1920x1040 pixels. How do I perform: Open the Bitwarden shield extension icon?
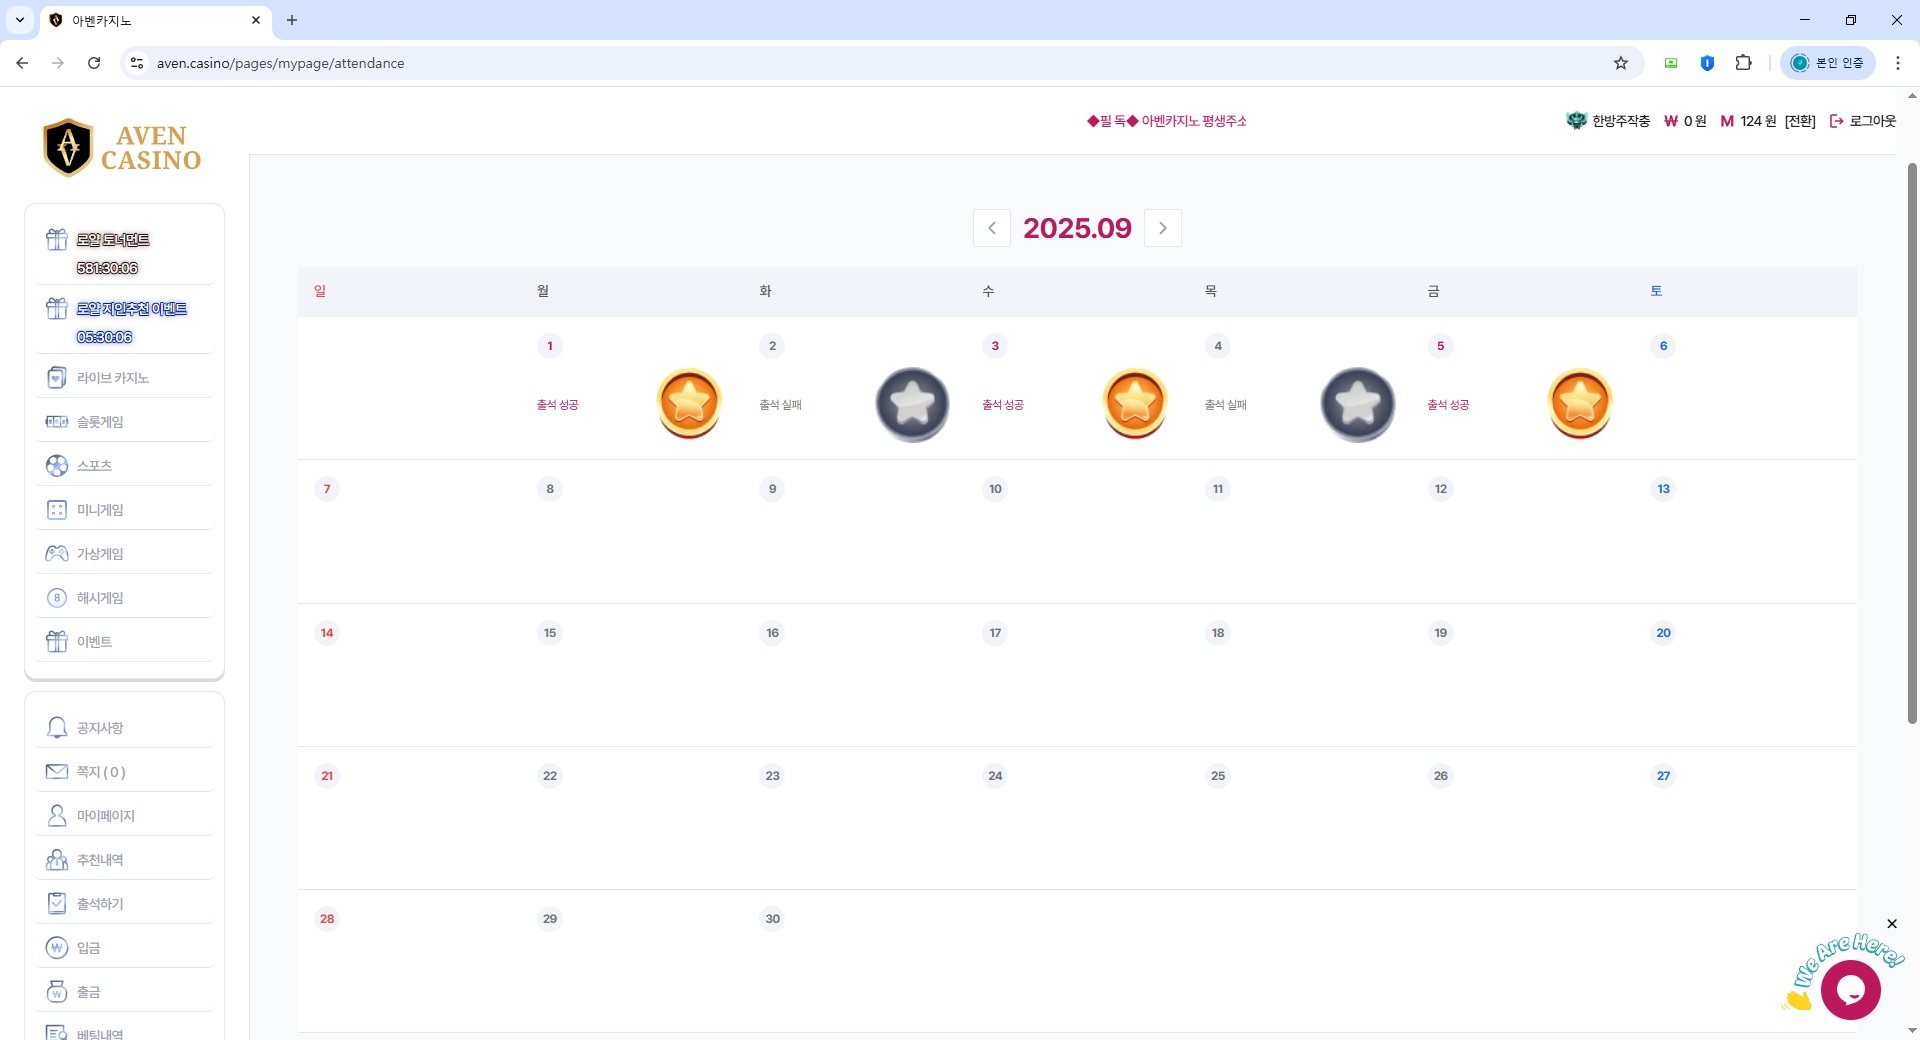tap(1707, 63)
